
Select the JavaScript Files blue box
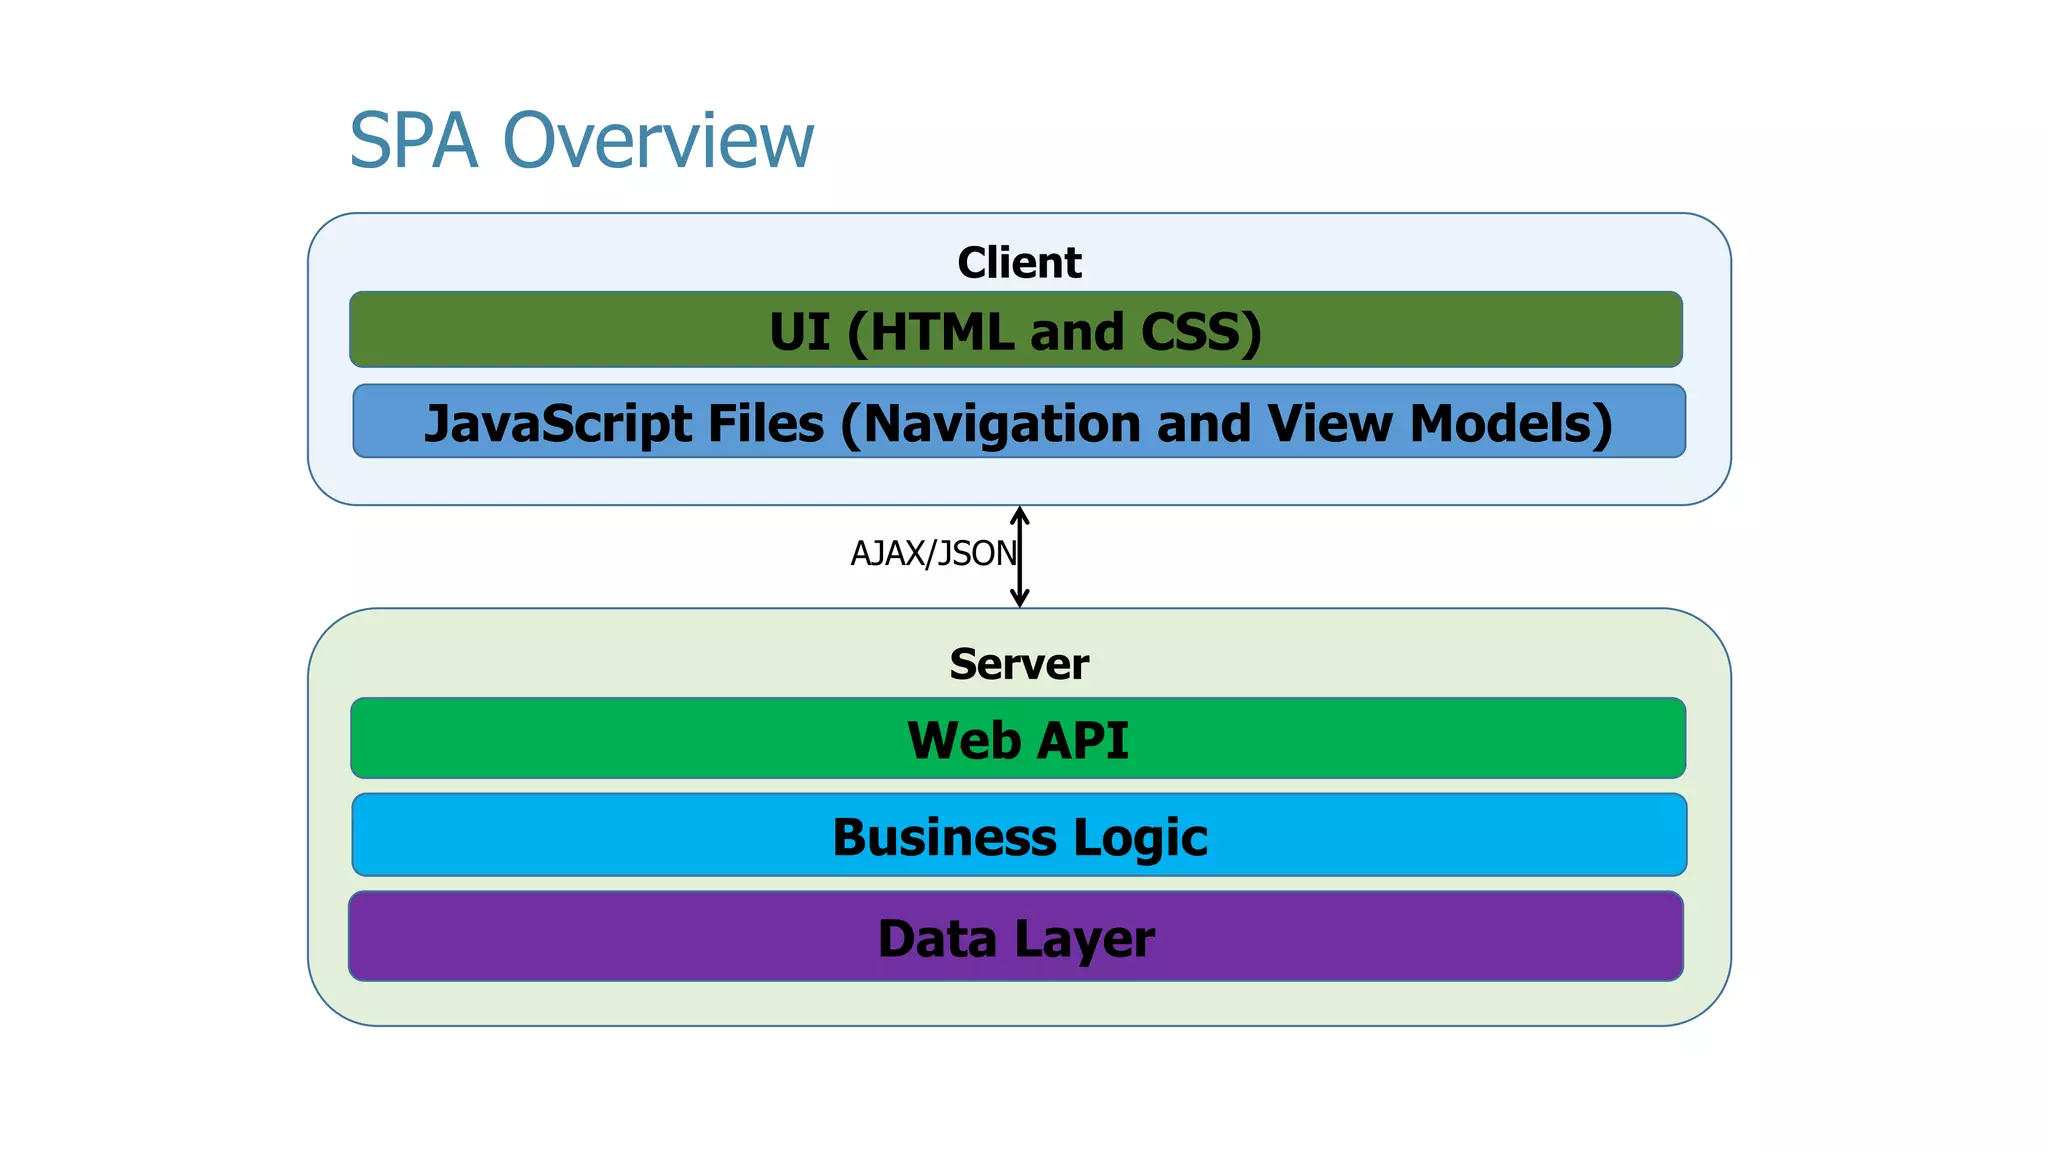[1018, 422]
